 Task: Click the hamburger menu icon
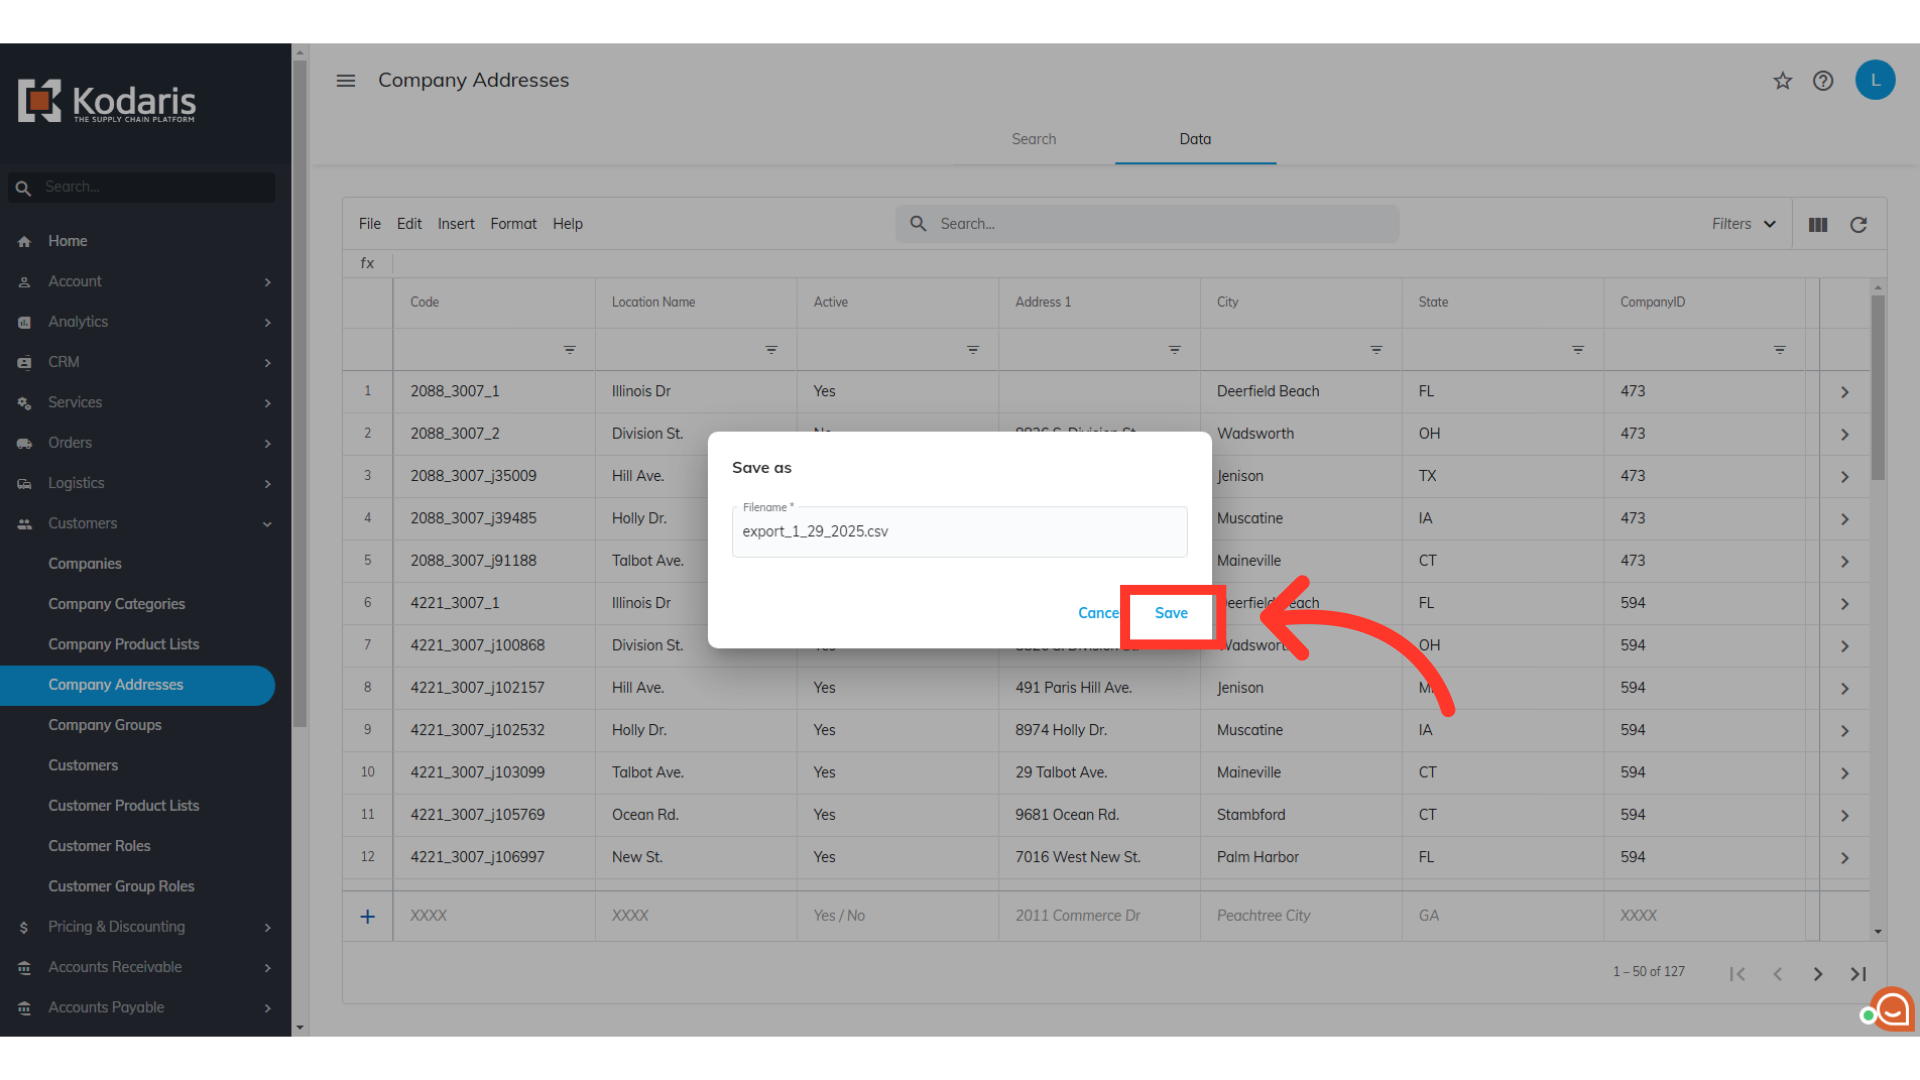pos(345,80)
